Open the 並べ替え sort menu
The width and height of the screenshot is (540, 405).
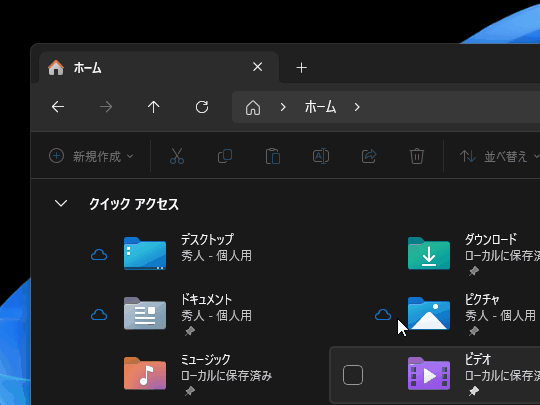click(499, 156)
